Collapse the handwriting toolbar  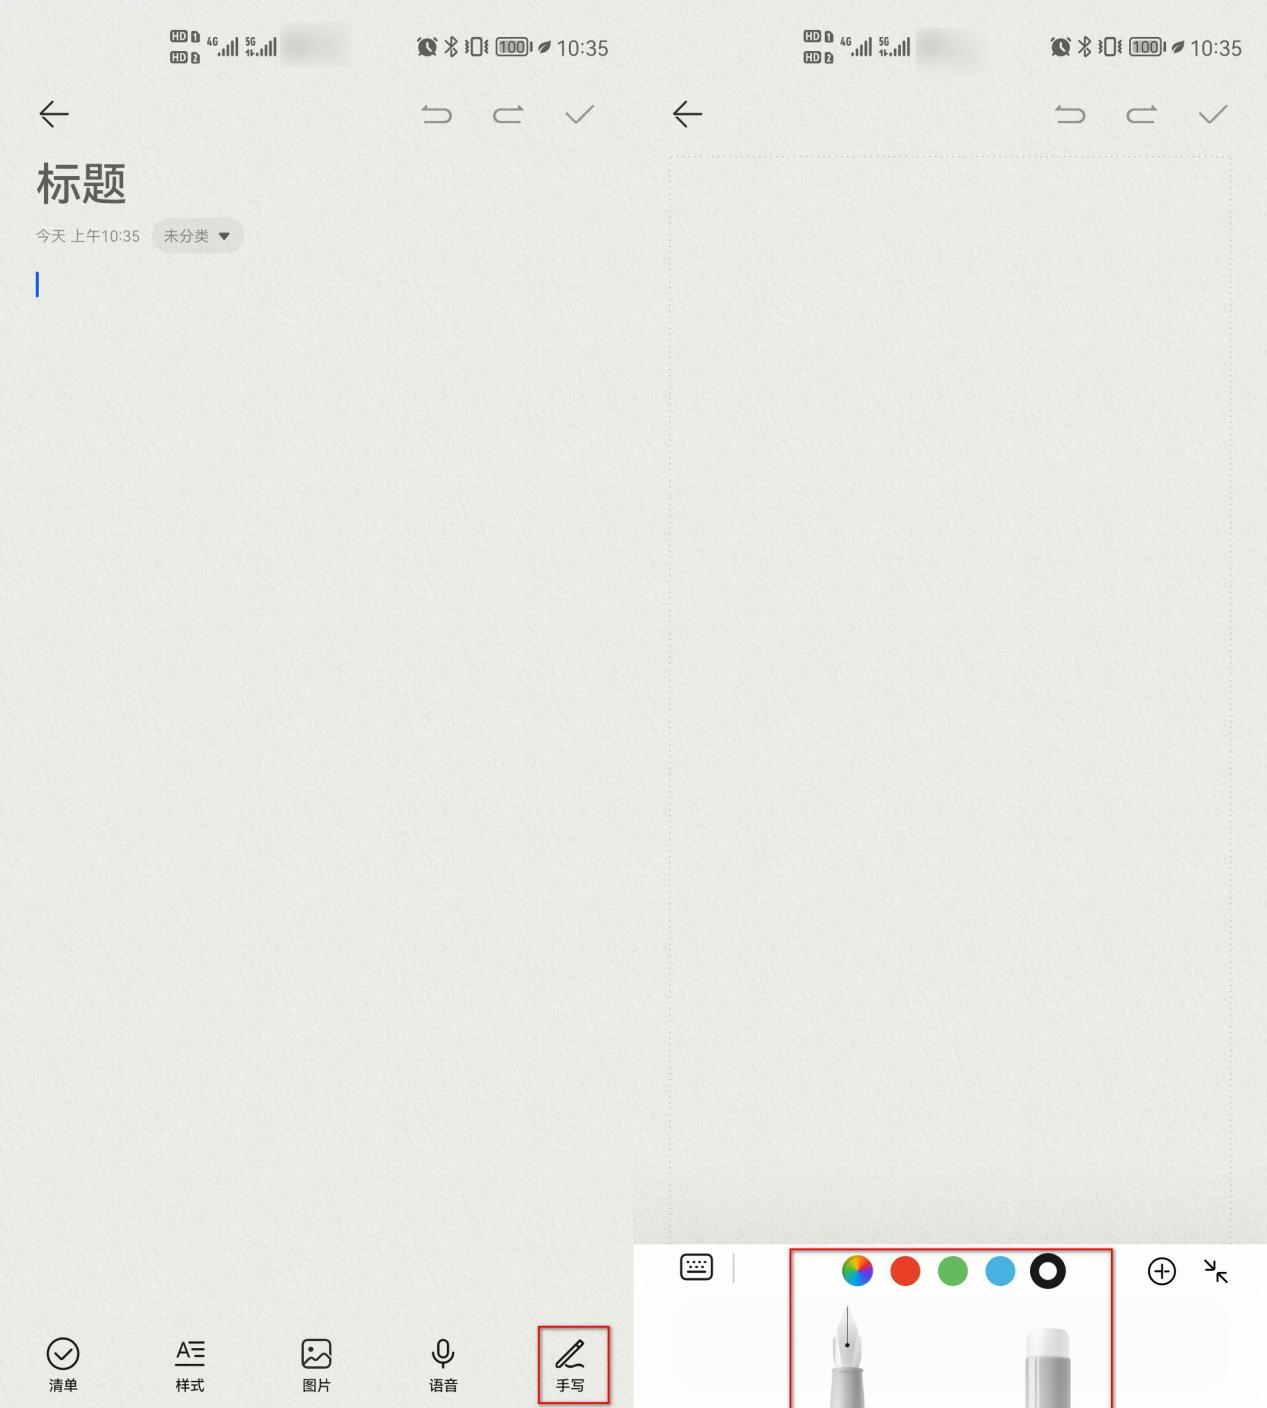click(x=1216, y=1271)
